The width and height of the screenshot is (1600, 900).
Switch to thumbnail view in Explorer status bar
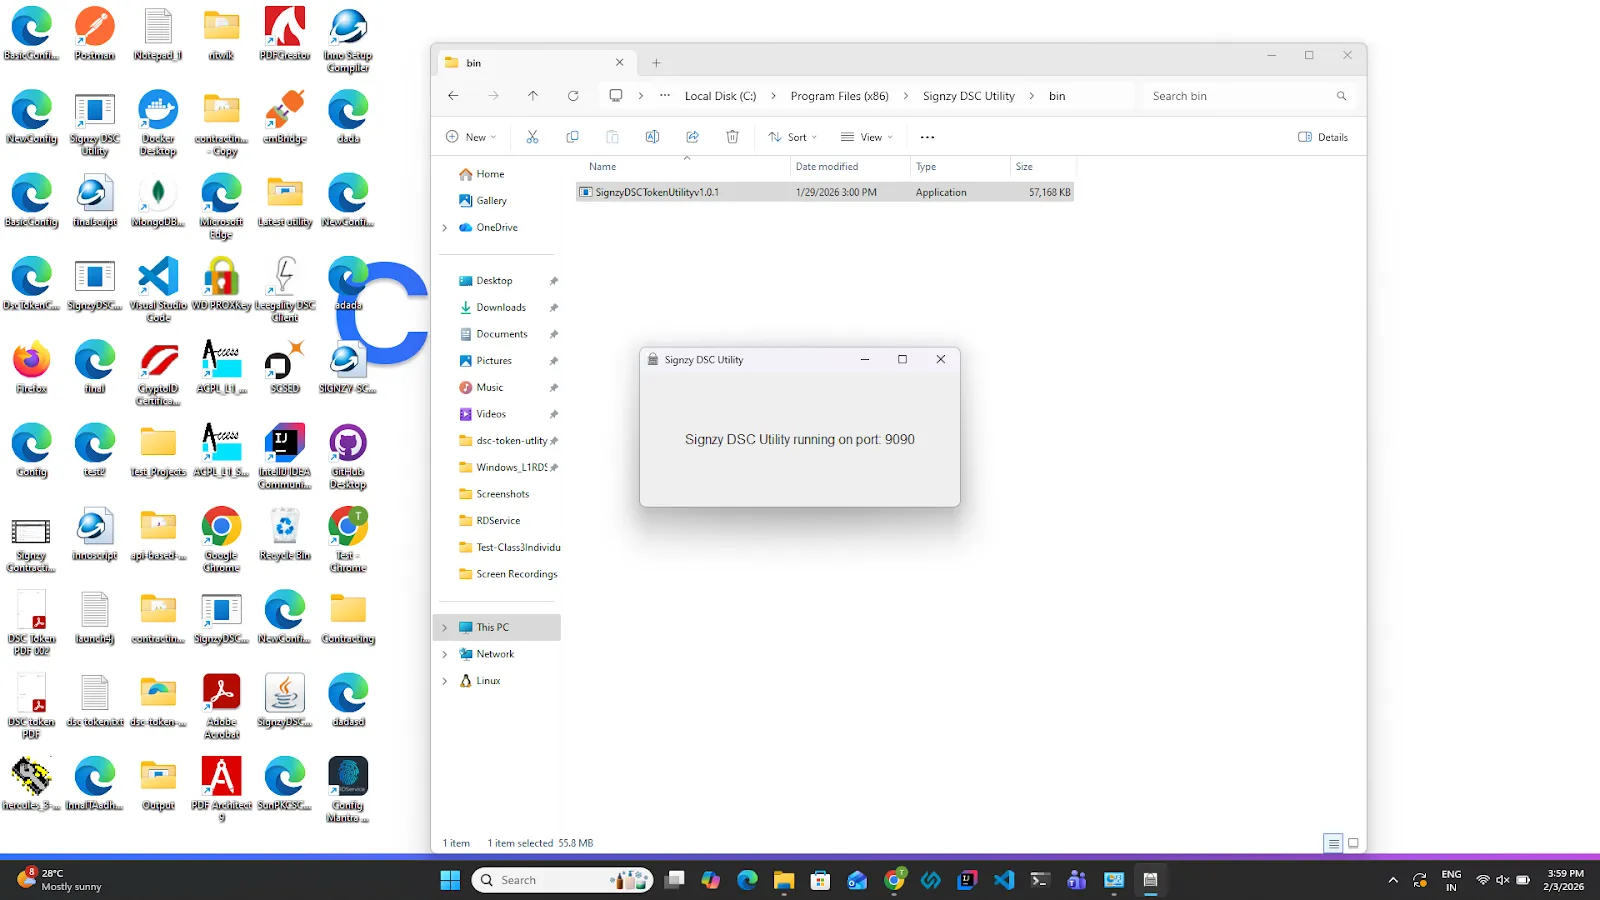(x=1353, y=843)
